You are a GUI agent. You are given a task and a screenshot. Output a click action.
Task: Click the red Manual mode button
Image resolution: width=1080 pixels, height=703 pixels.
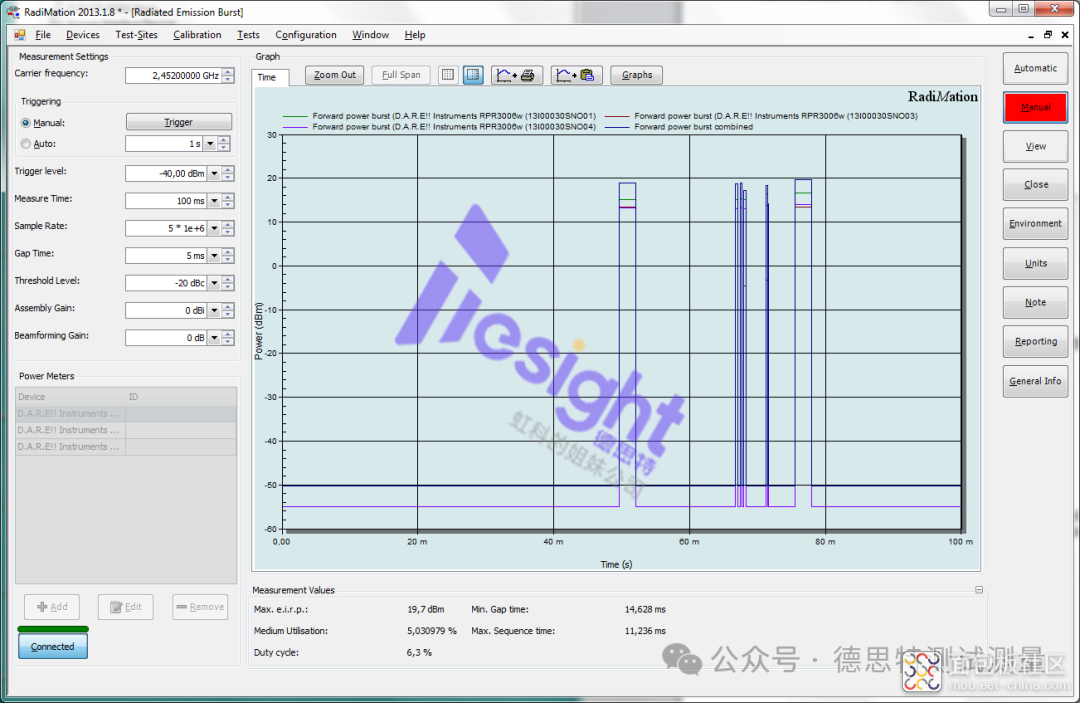(x=1035, y=107)
